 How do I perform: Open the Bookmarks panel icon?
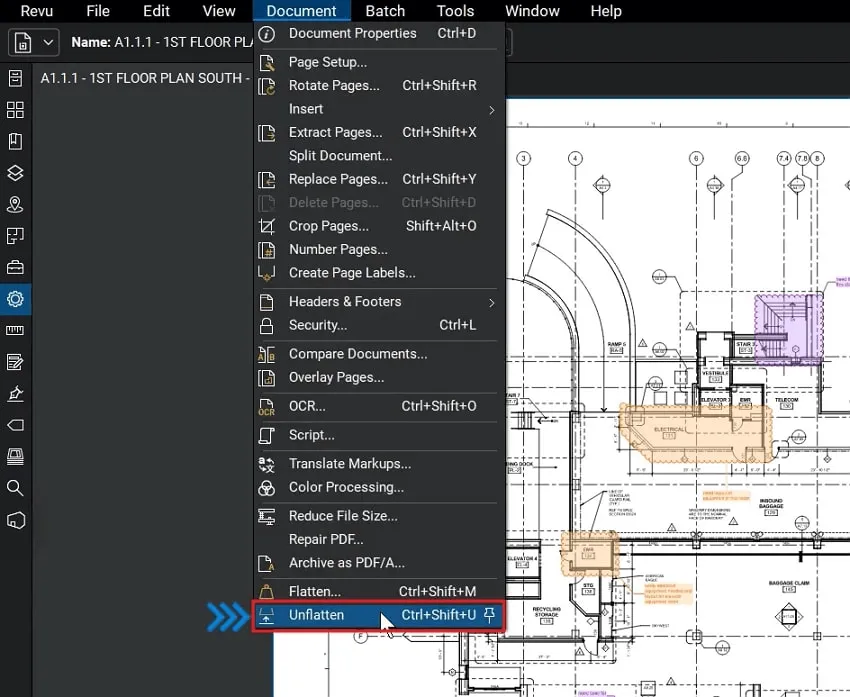15,141
